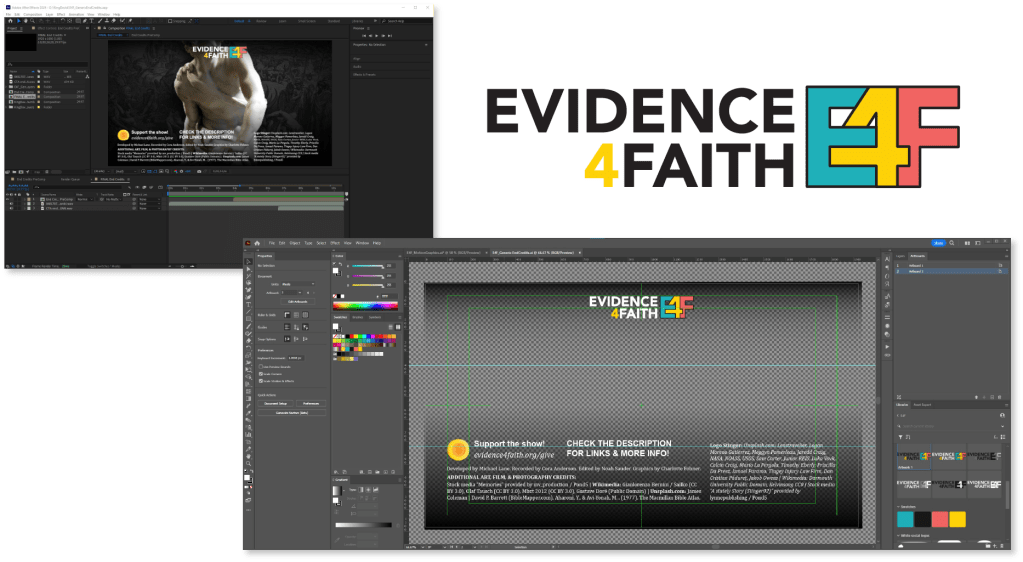Switch to the Render Queue tab

[x=70, y=180]
